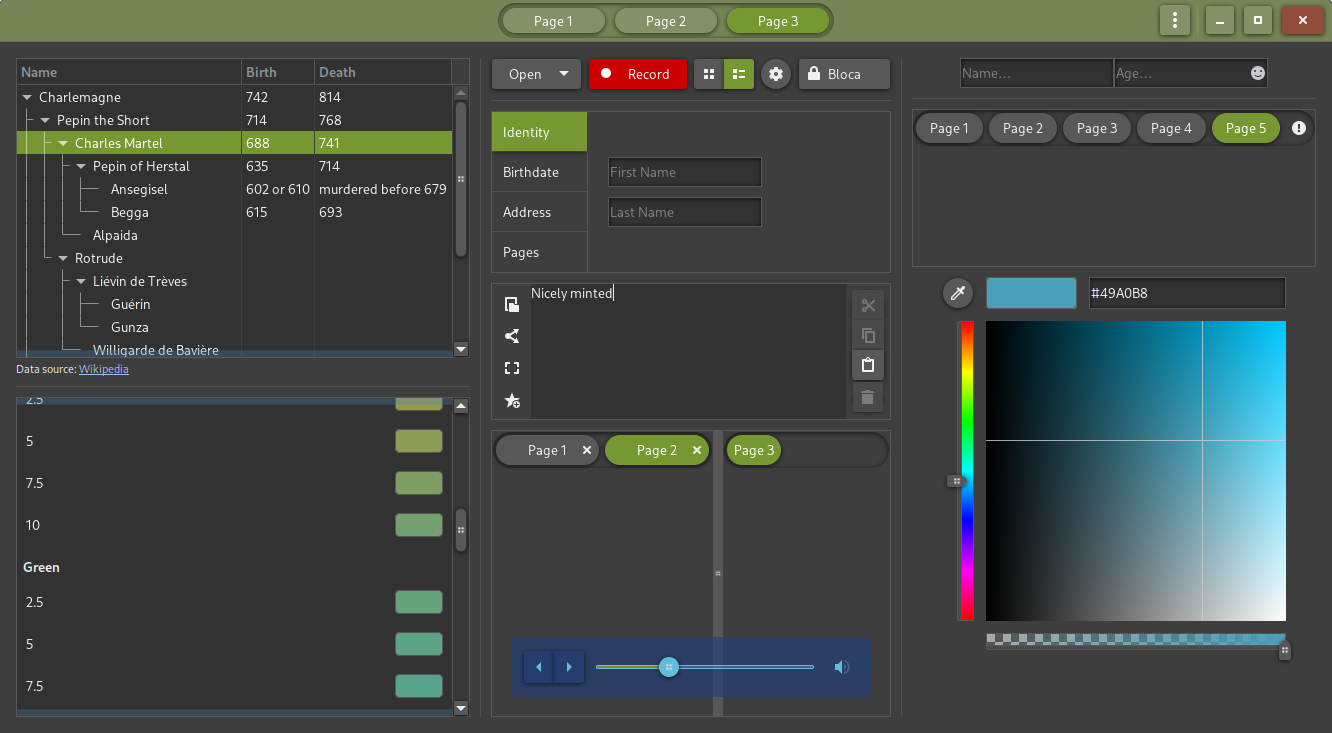1332x733 pixels.
Task: Click the color list scroll-up arrow
Action: tap(461, 406)
